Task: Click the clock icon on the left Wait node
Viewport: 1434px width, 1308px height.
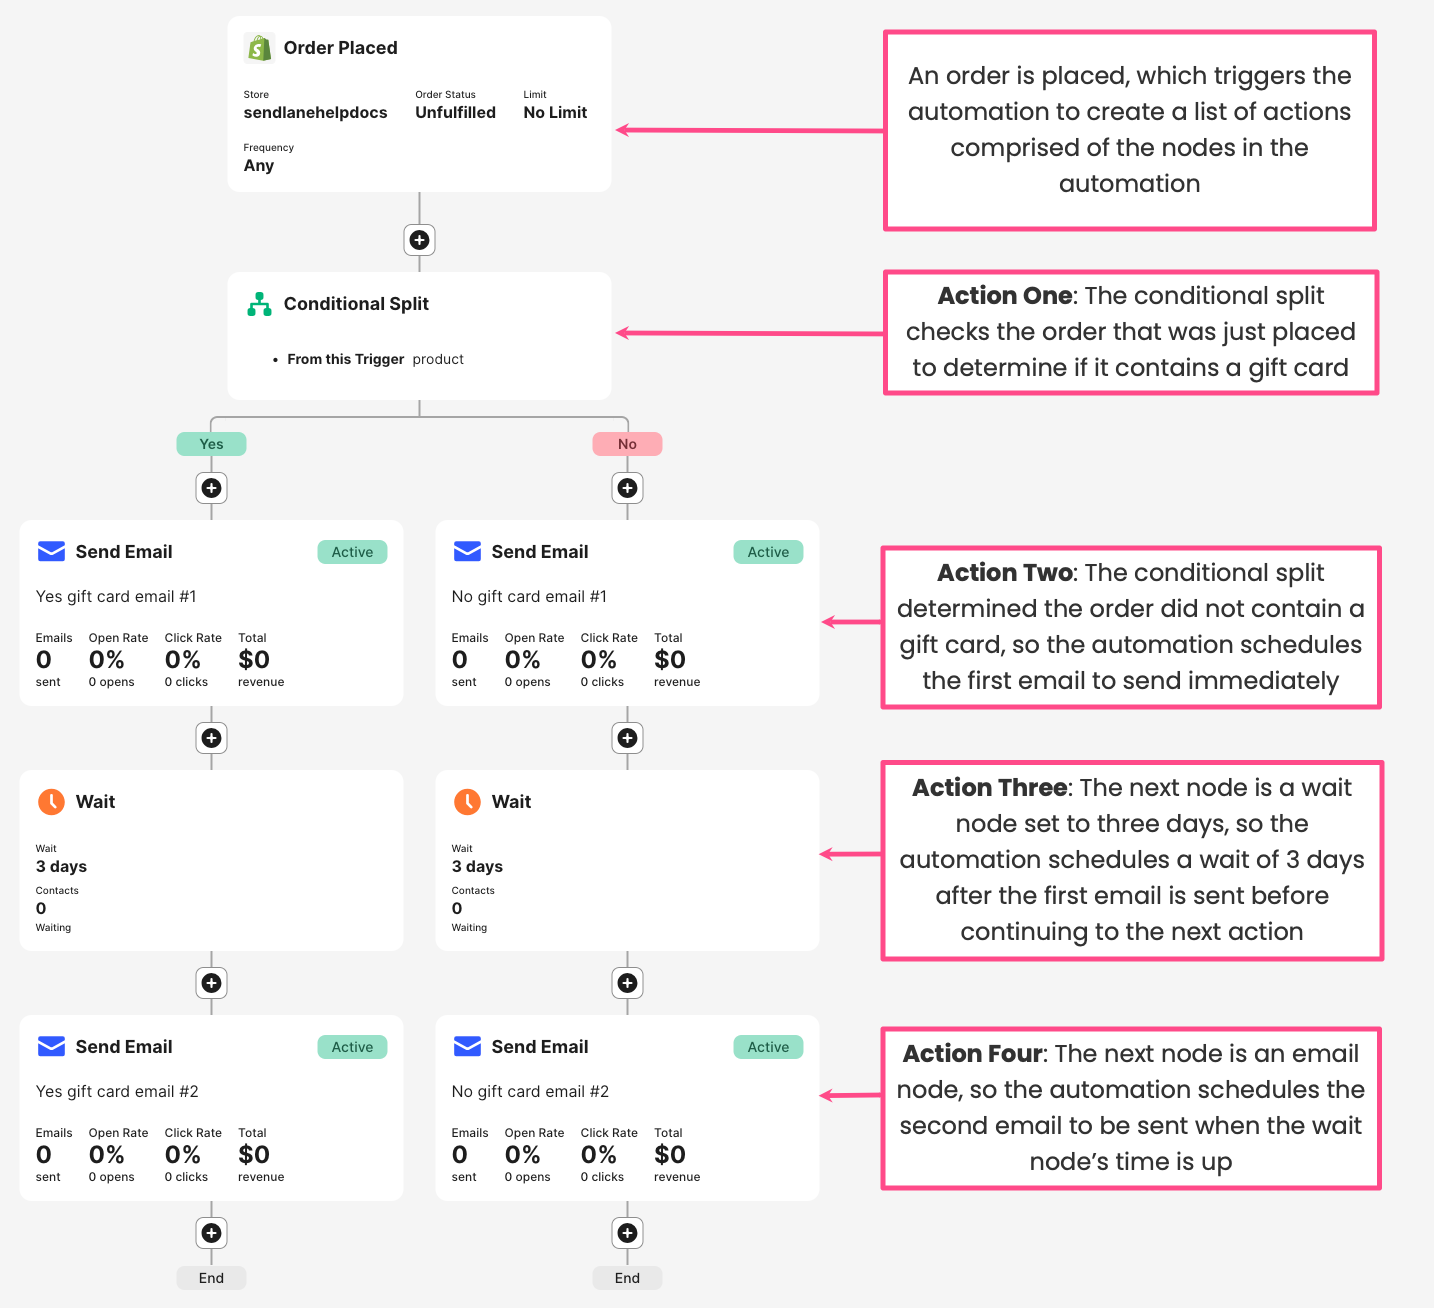Action: [51, 802]
